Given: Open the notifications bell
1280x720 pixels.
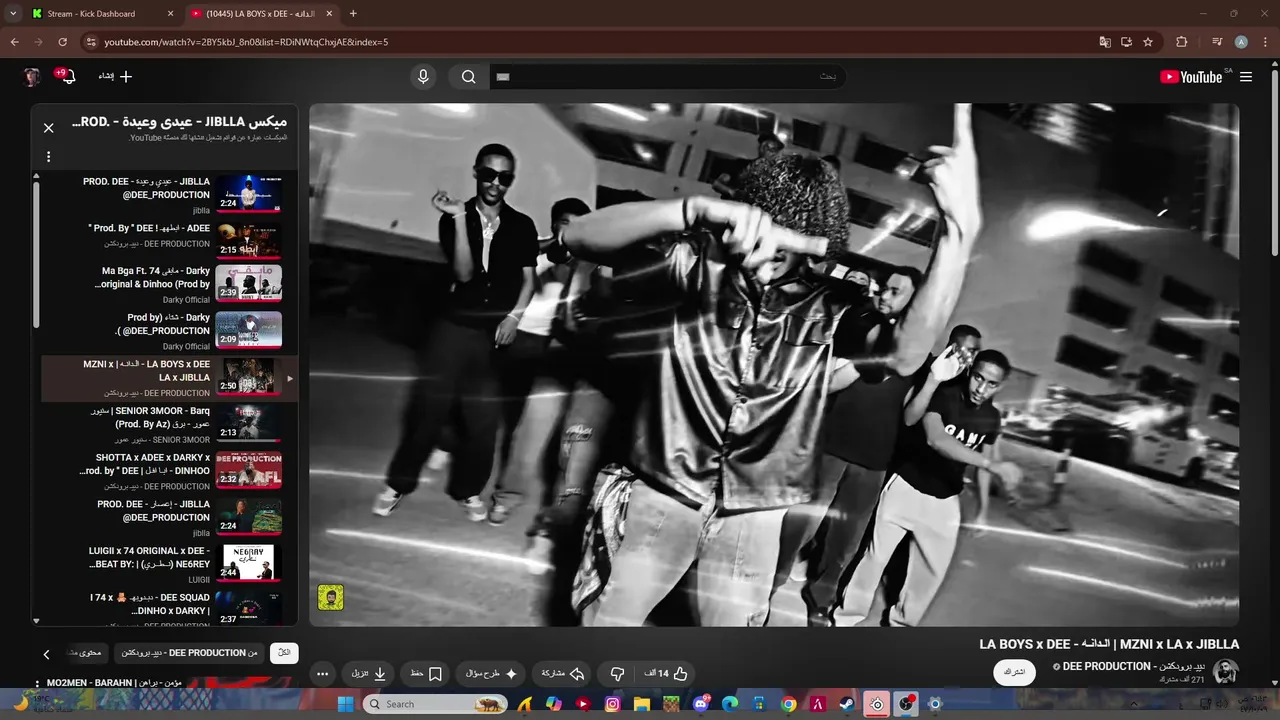Looking at the screenshot, I should click(x=67, y=77).
